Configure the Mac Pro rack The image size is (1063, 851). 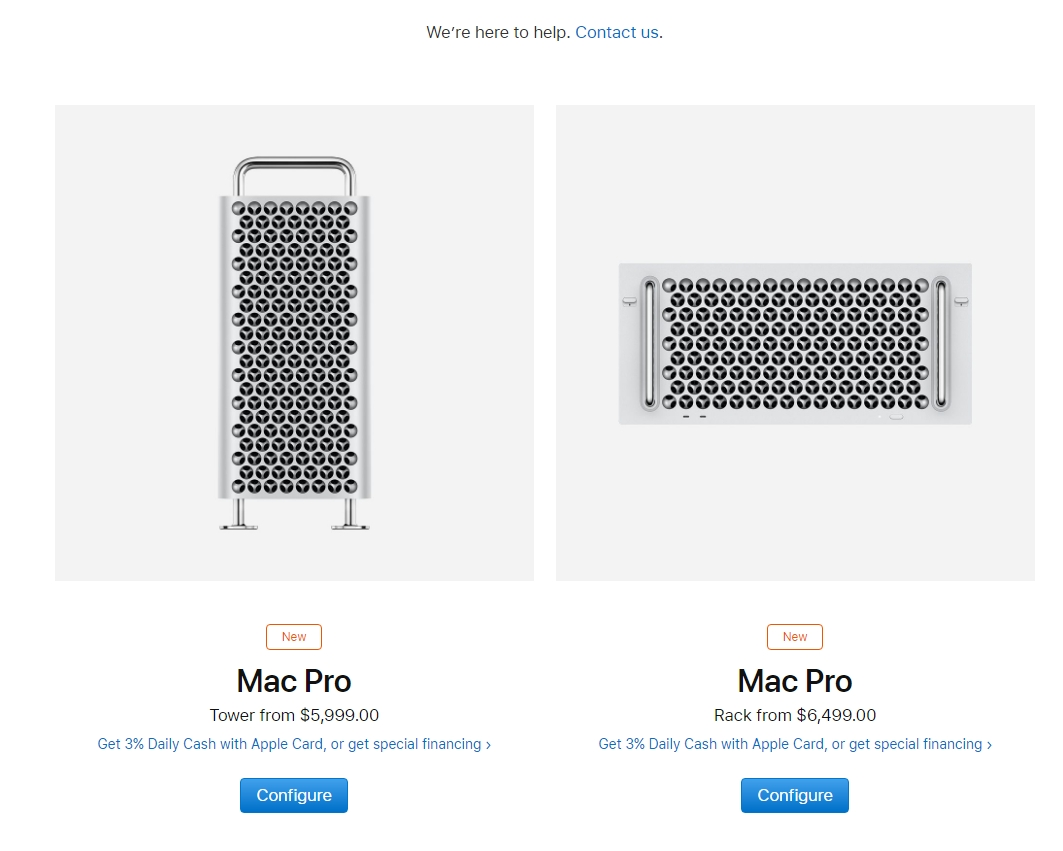pyautogui.click(x=795, y=795)
